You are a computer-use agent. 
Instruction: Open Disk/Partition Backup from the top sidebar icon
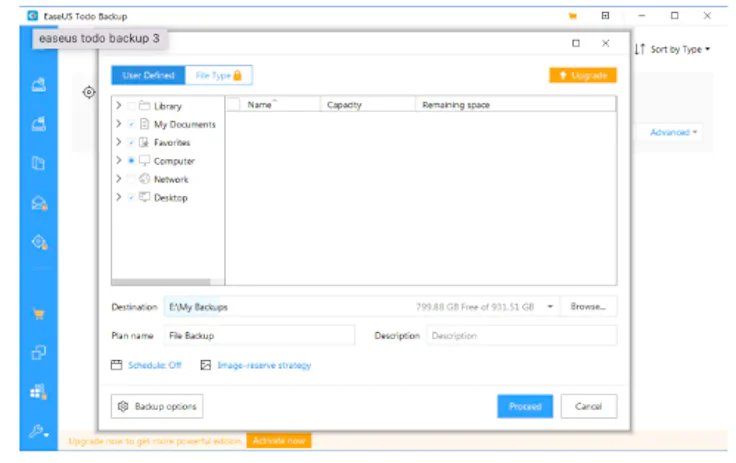(x=39, y=85)
